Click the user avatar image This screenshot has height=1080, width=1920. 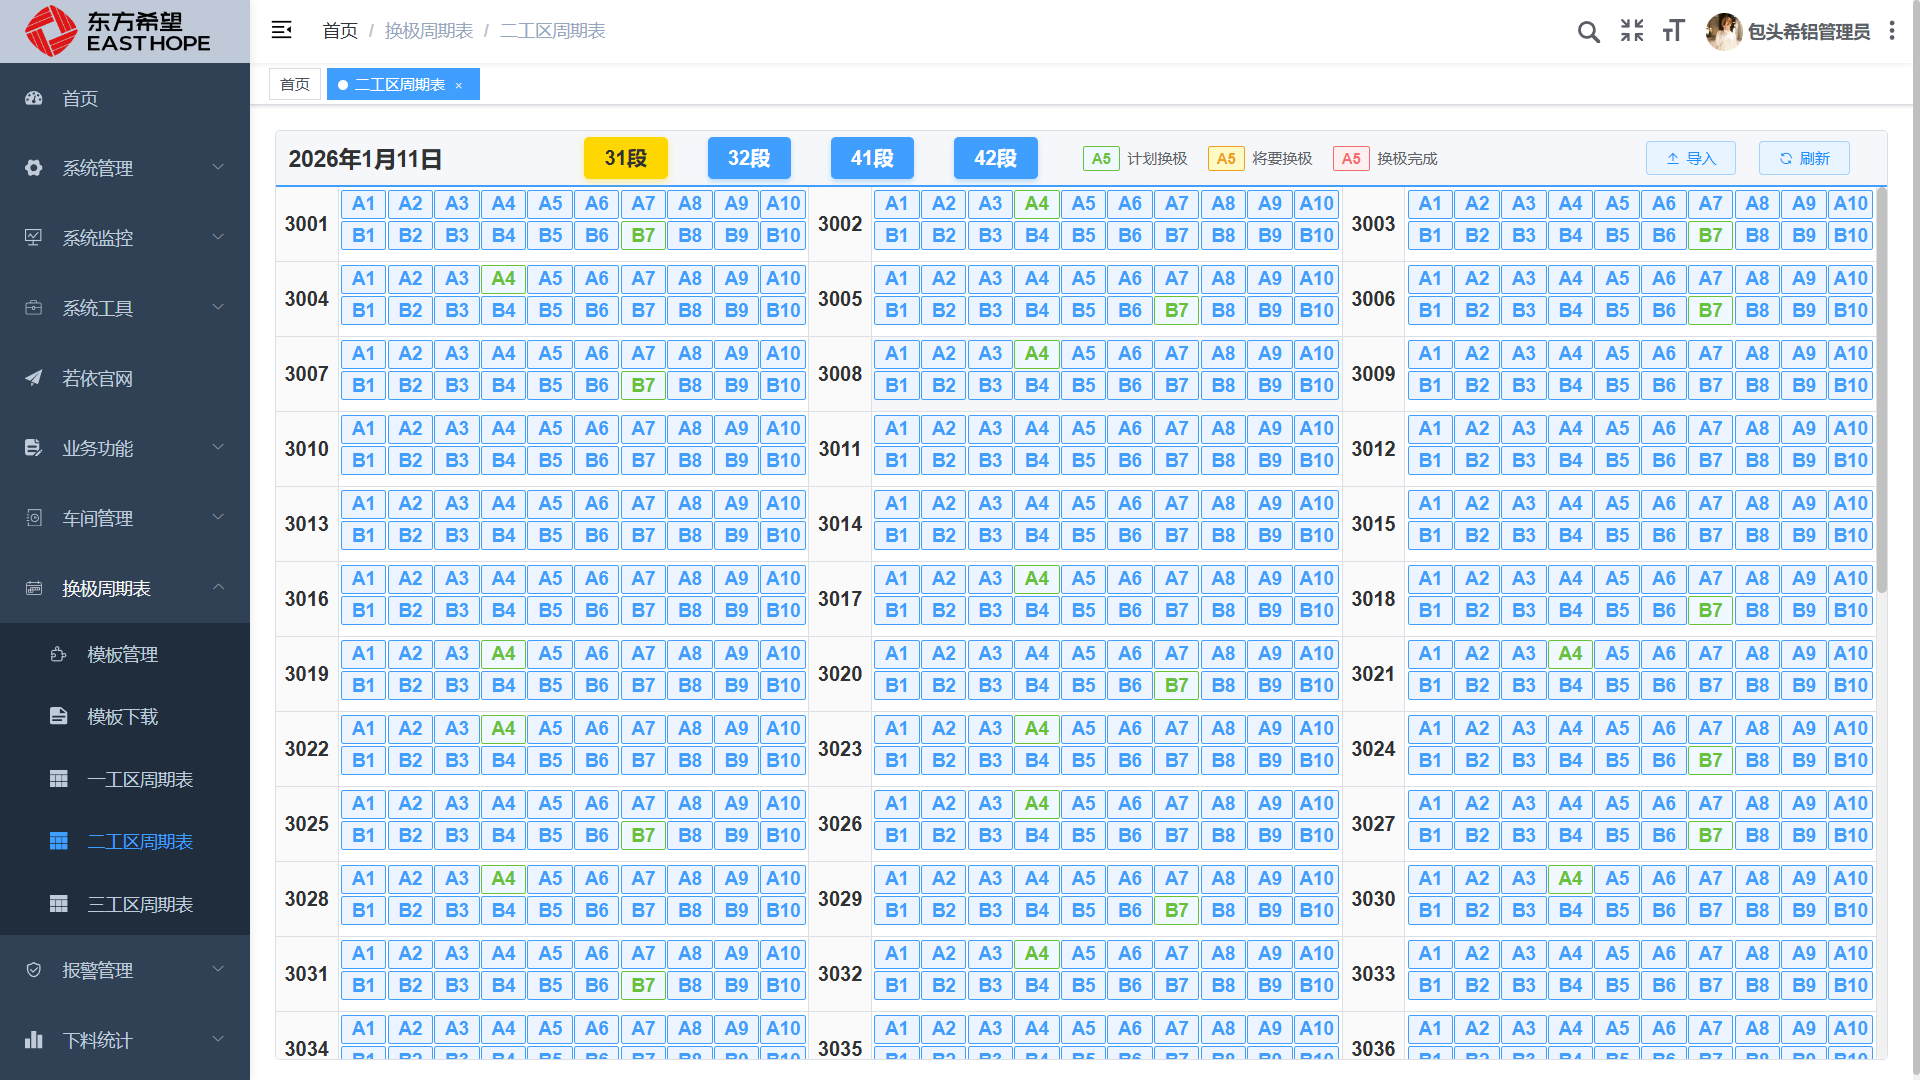click(1723, 31)
